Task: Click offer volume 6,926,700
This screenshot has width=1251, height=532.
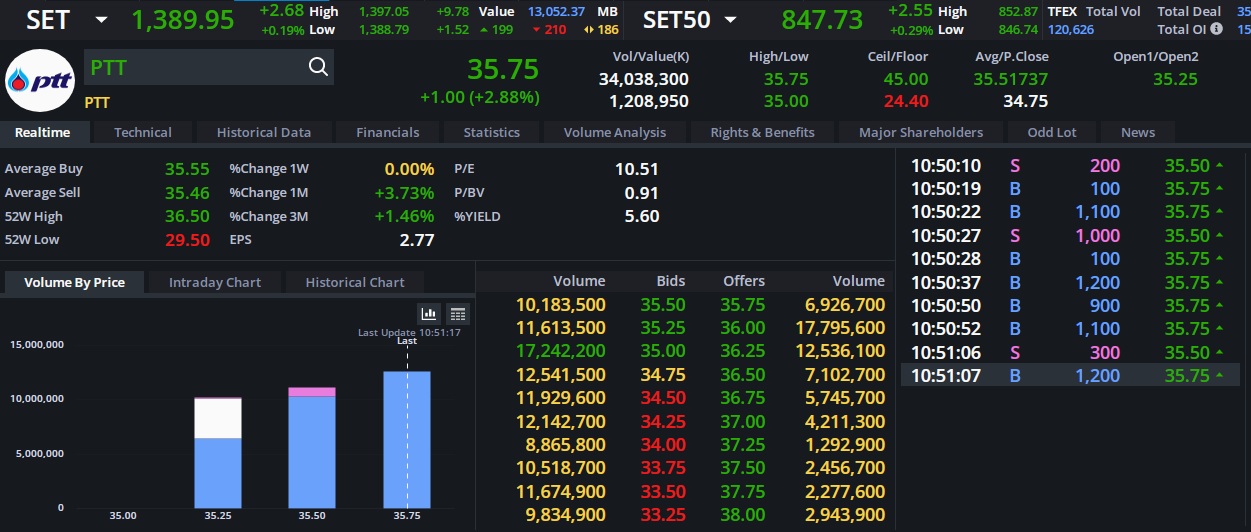Action: tap(845, 305)
